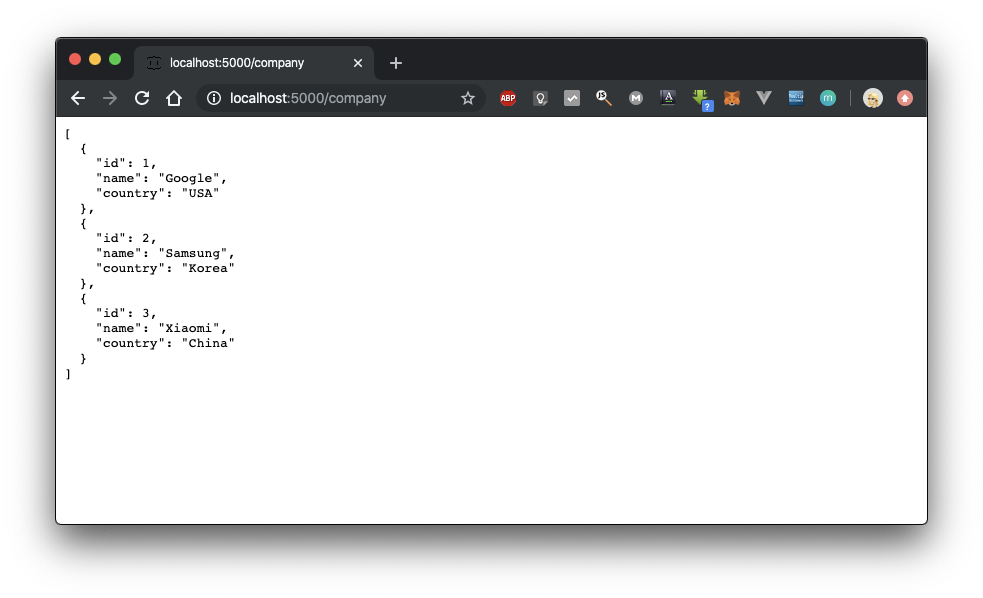This screenshot has height=598, width=983.
Task: Click the closing square bracket of the array
Action: pos(68,374)
